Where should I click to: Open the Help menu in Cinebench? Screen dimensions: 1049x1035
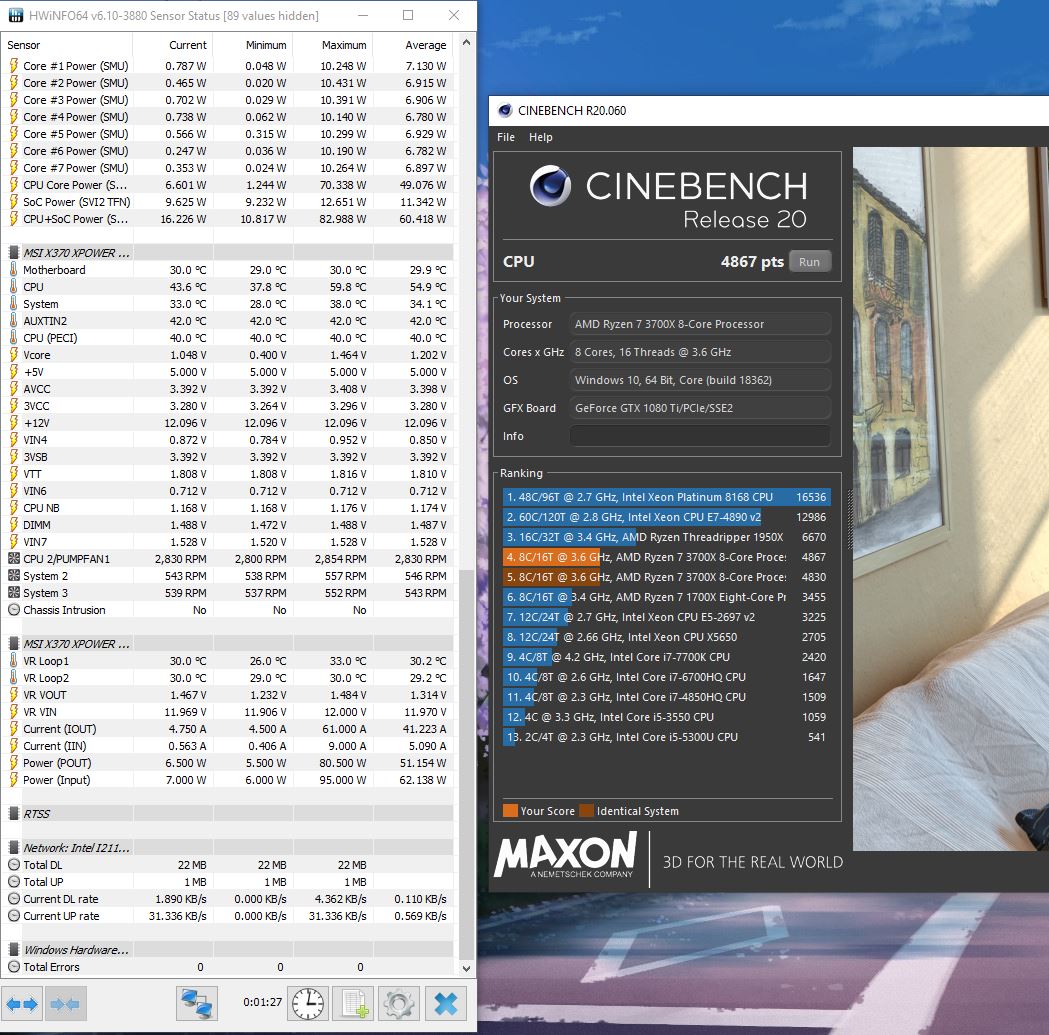point(541,136)
